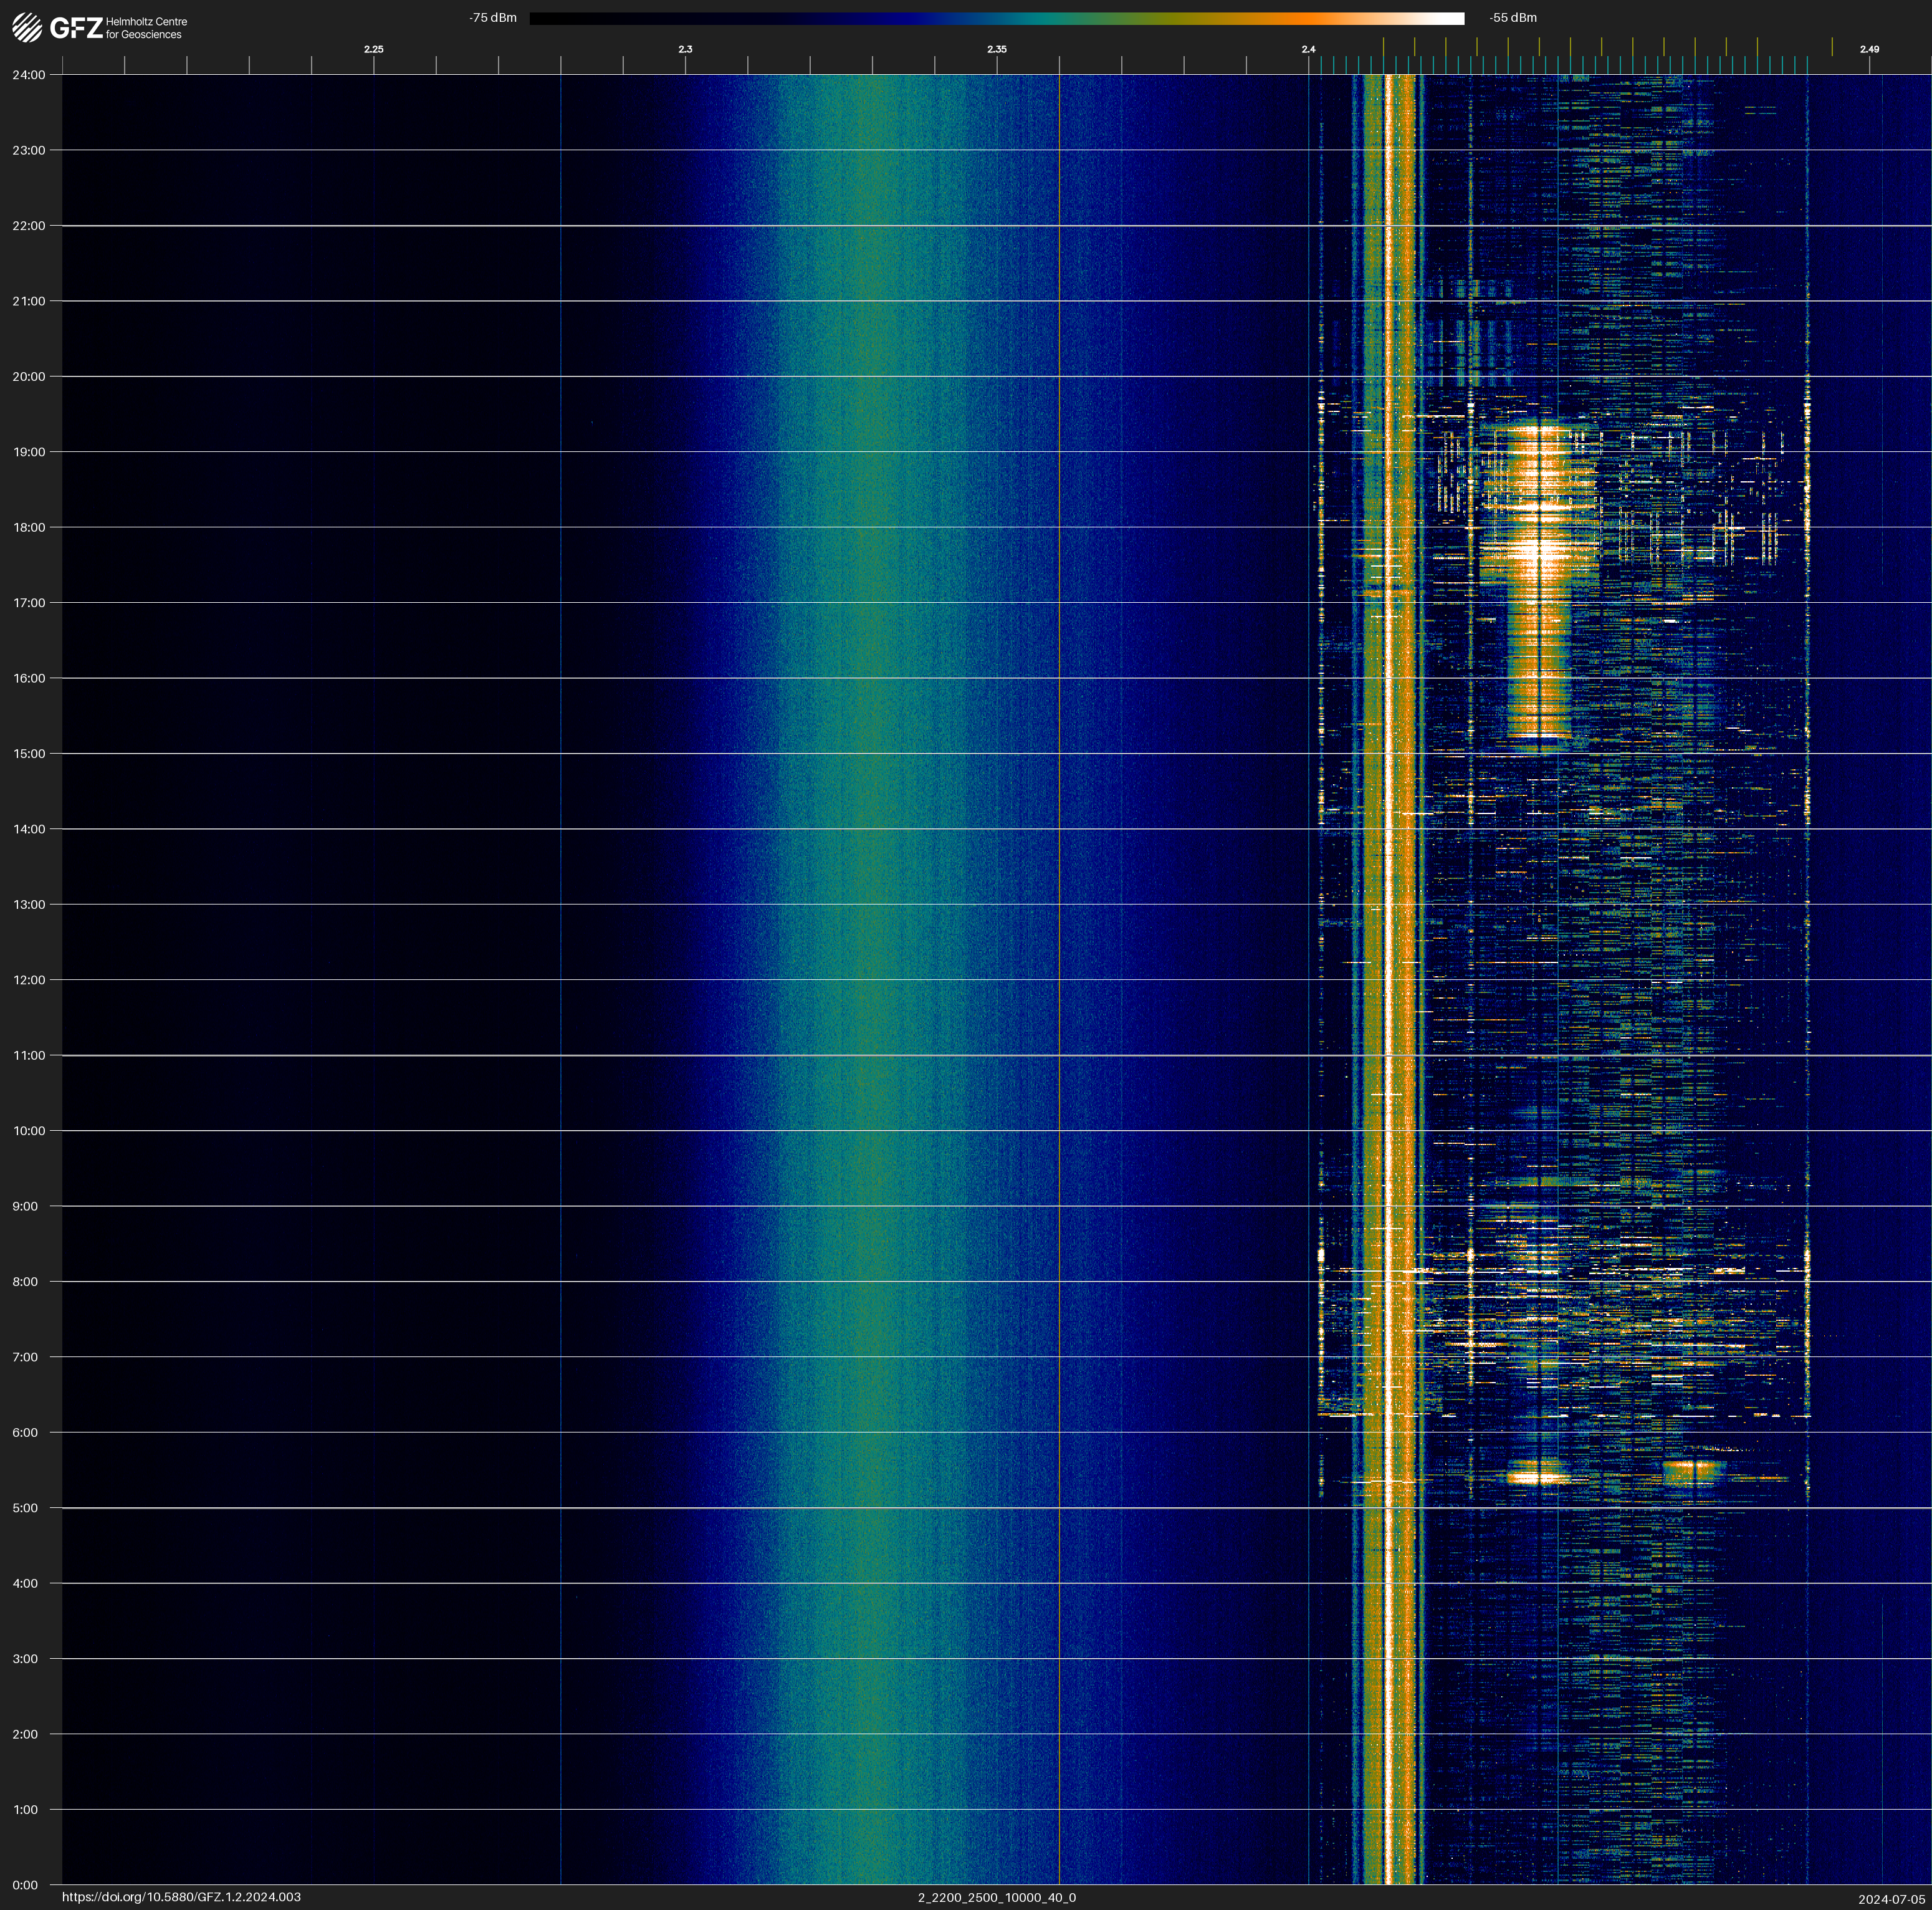Click the Helmholtz Centre for Geosciences text
Viewport: 1932px width, 1910px height.
tap(146, 28)
